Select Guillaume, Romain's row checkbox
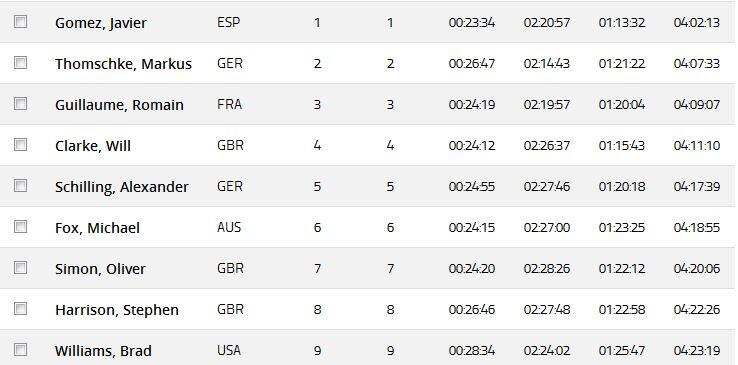The width and height of the screenshot is (738, 365). 20,103
